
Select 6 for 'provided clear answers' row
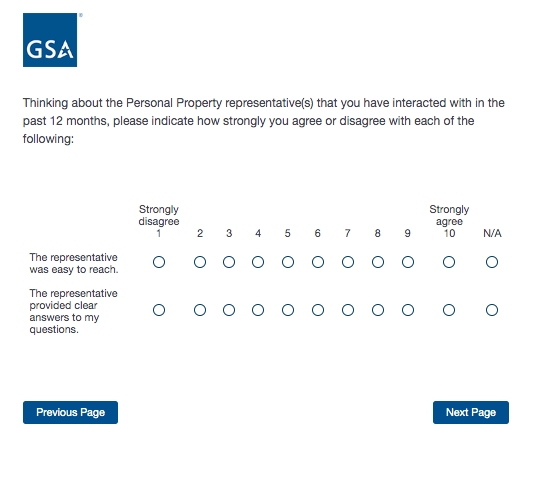[318, 310]
